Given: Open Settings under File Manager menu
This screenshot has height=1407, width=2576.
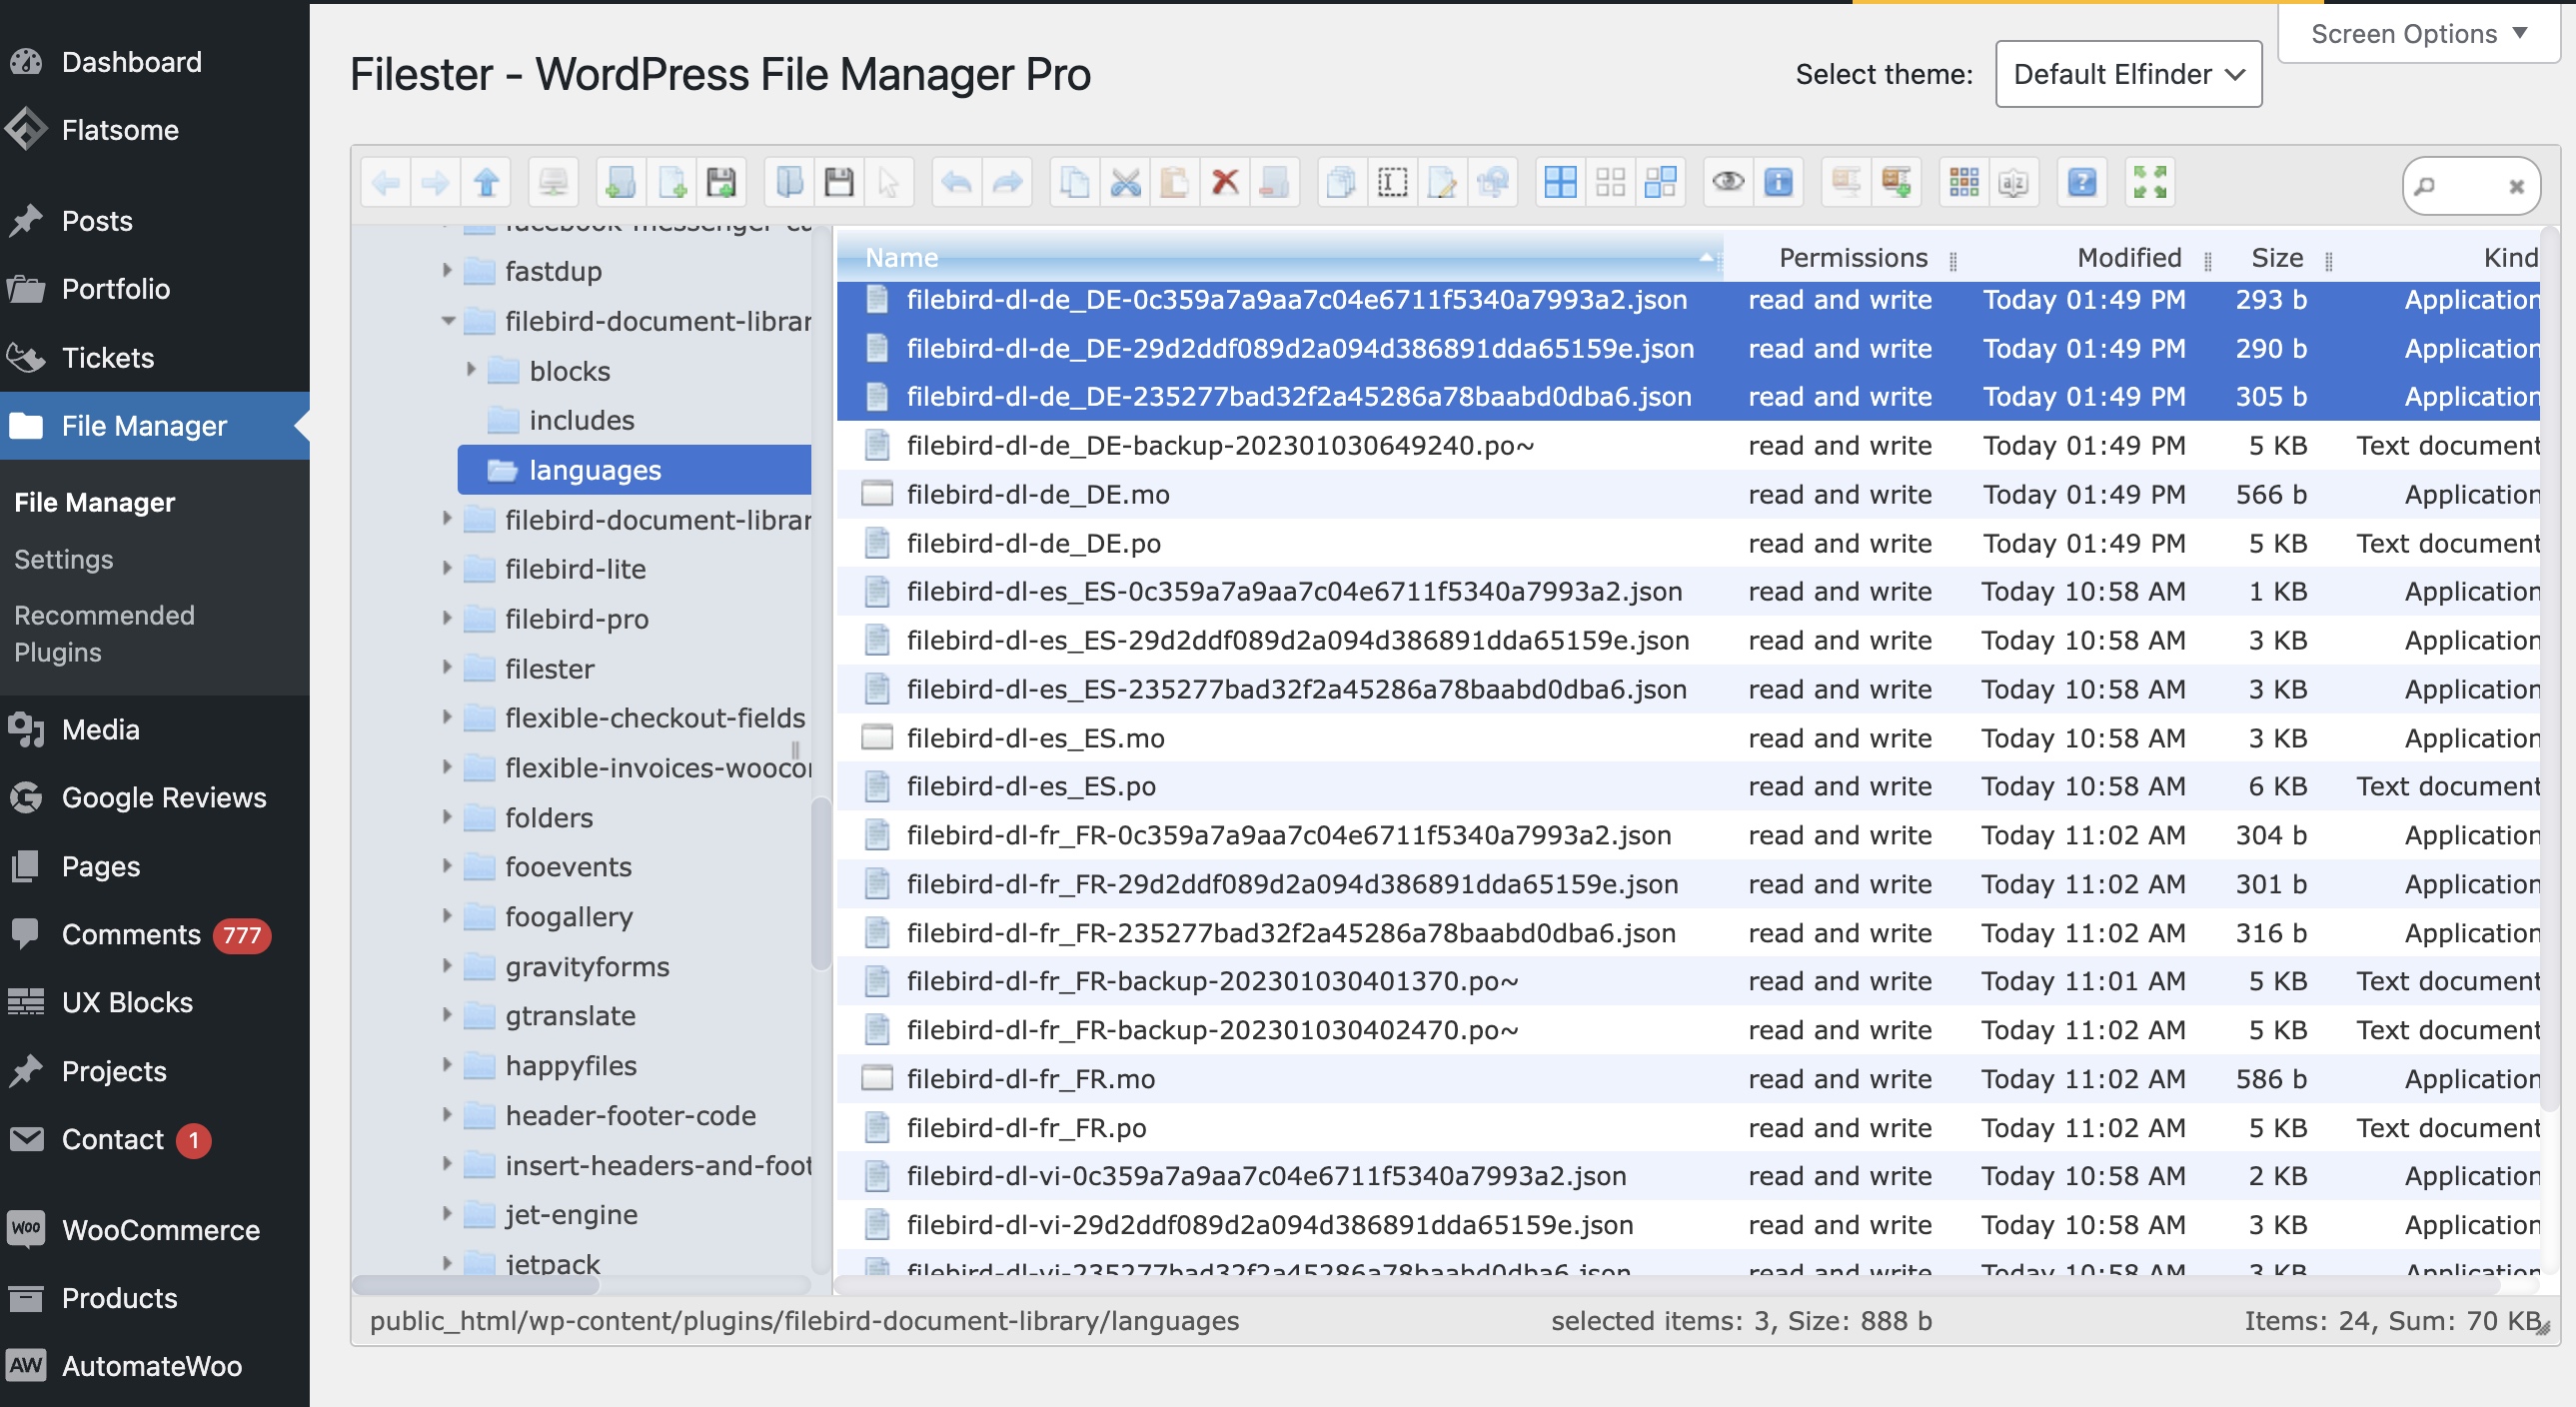Looking at the screenshot, I should [64, 559].
